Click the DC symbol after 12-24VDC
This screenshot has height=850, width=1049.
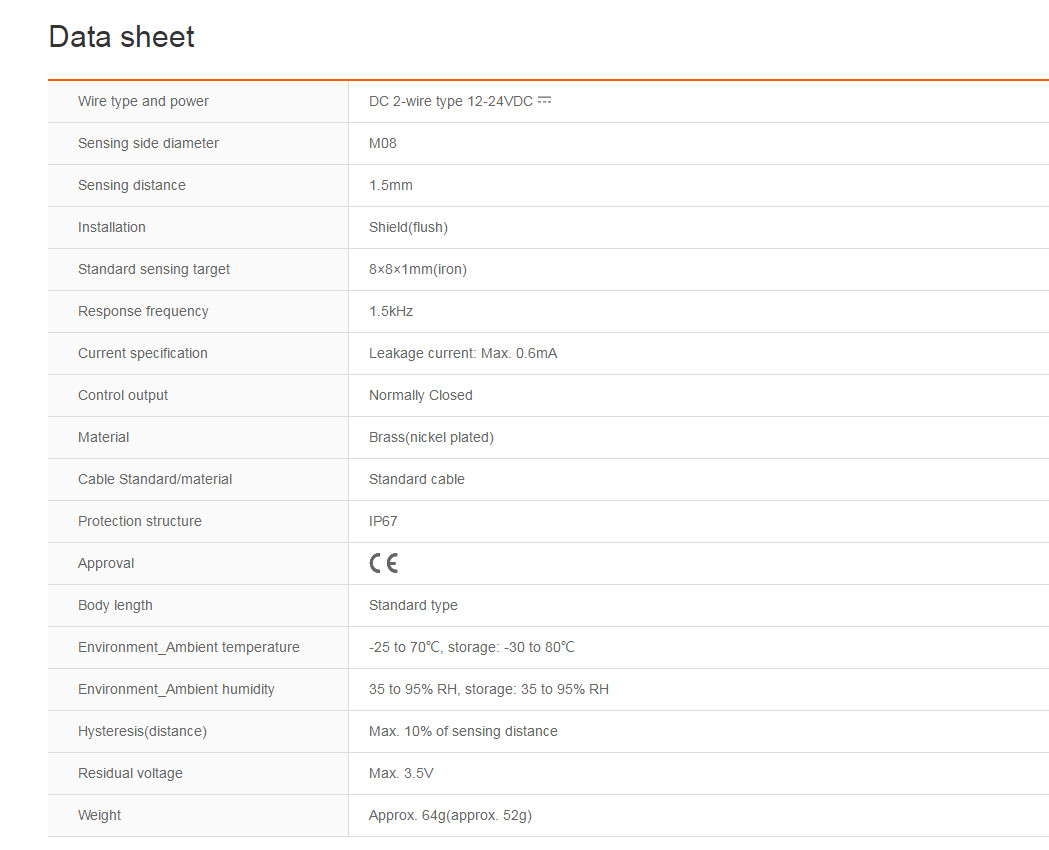[545, 100]
